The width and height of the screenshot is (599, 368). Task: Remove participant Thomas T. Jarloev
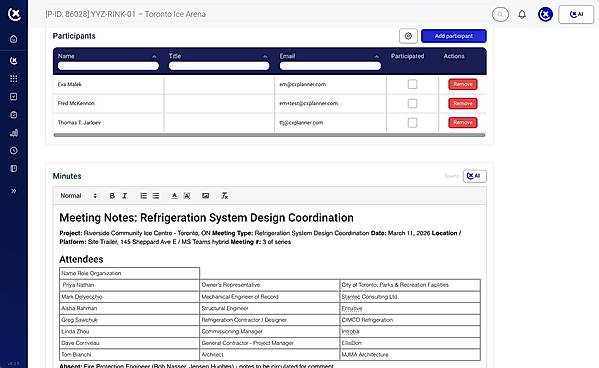point(463,123)
